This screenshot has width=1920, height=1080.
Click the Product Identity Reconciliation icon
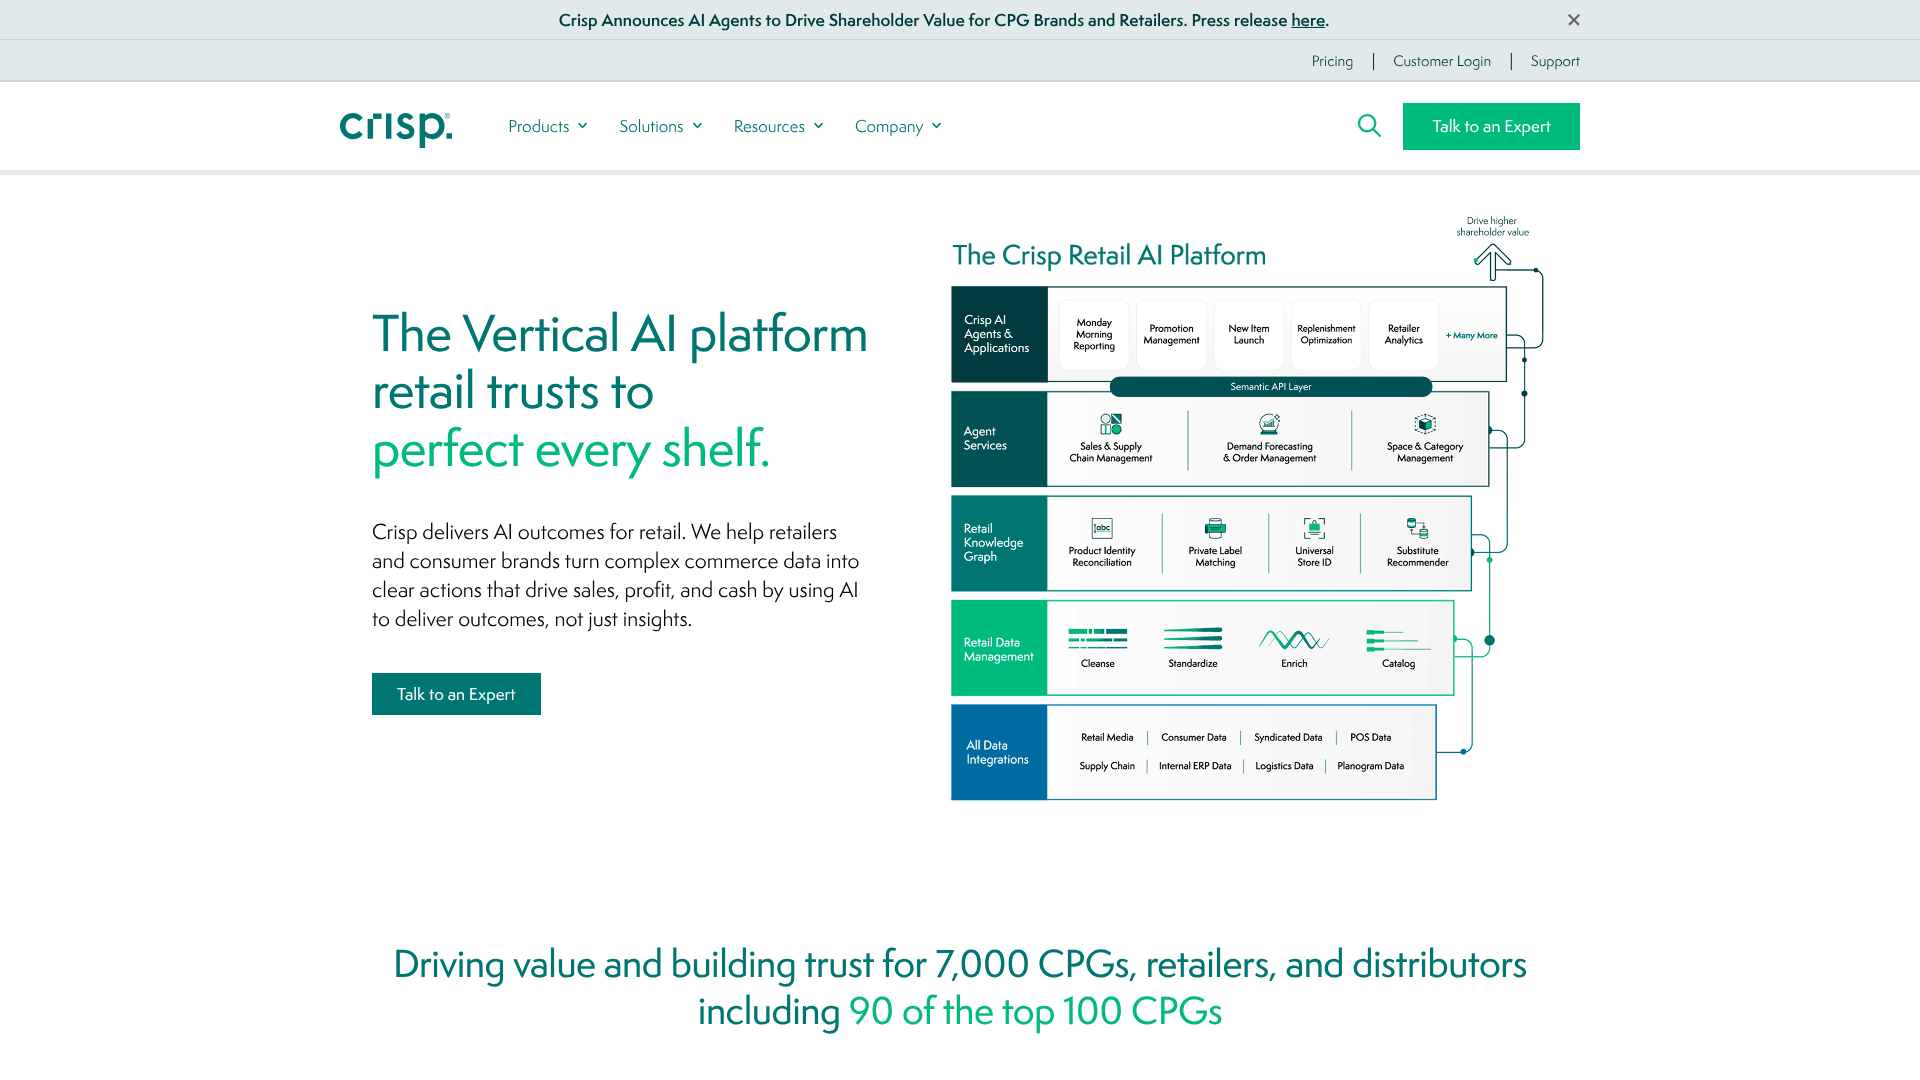pyautogui.click(x=1102, y=528)
